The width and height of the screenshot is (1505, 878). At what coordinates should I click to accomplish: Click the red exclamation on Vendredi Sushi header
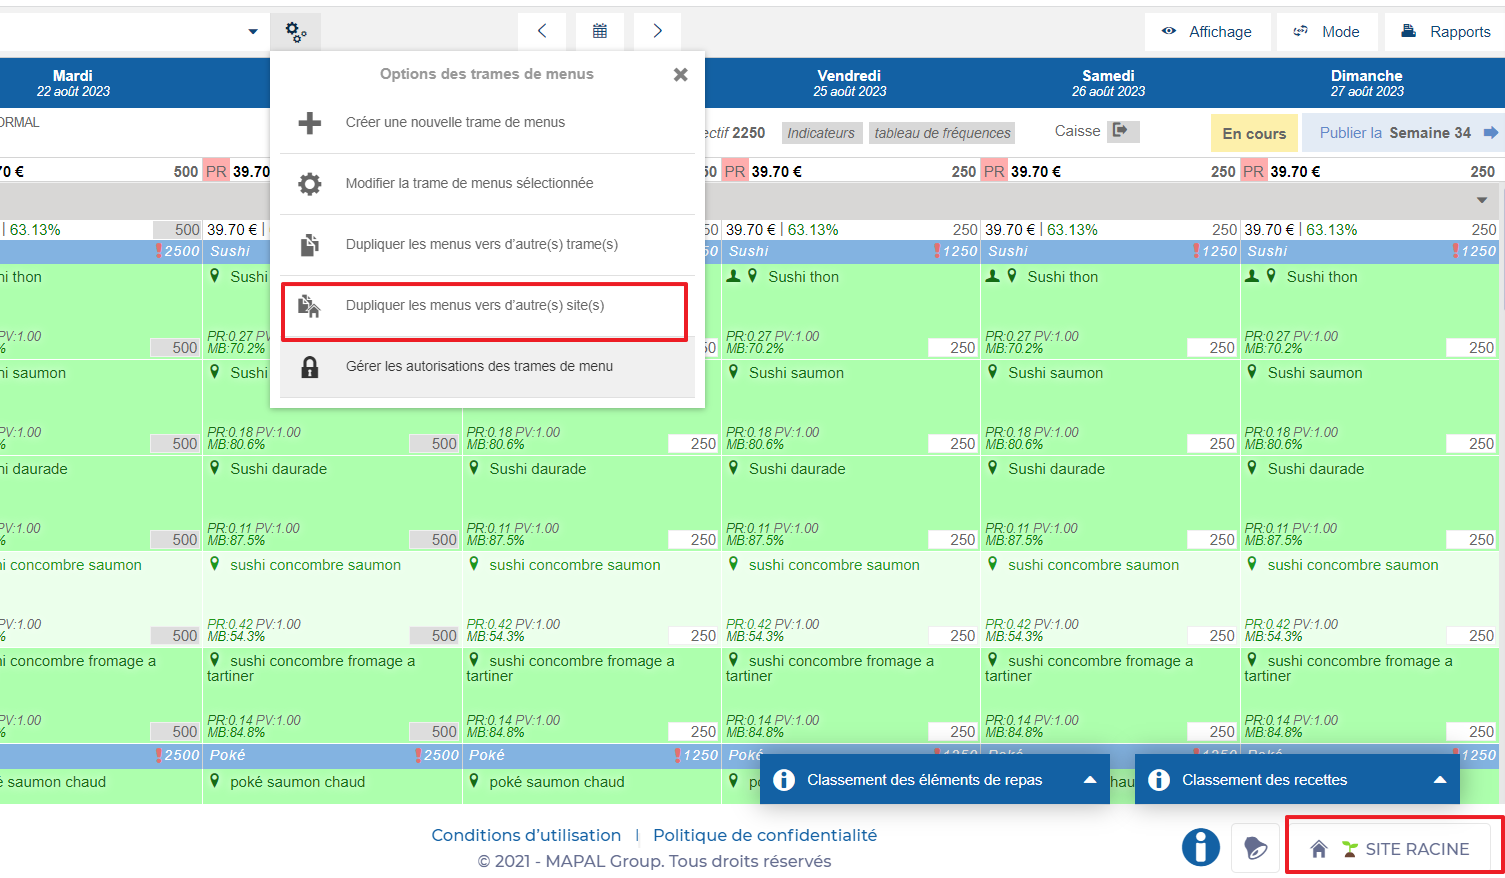click(937, 251)
